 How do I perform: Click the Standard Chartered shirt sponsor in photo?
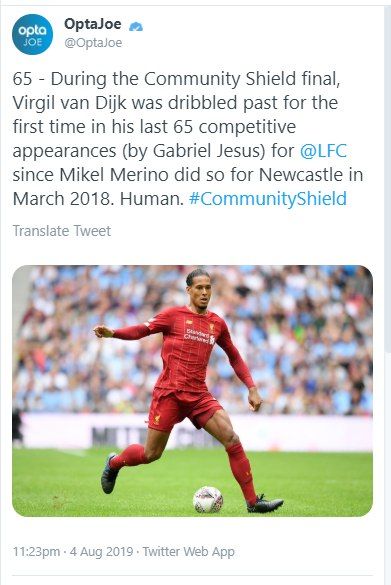click(x=200, y=336)
